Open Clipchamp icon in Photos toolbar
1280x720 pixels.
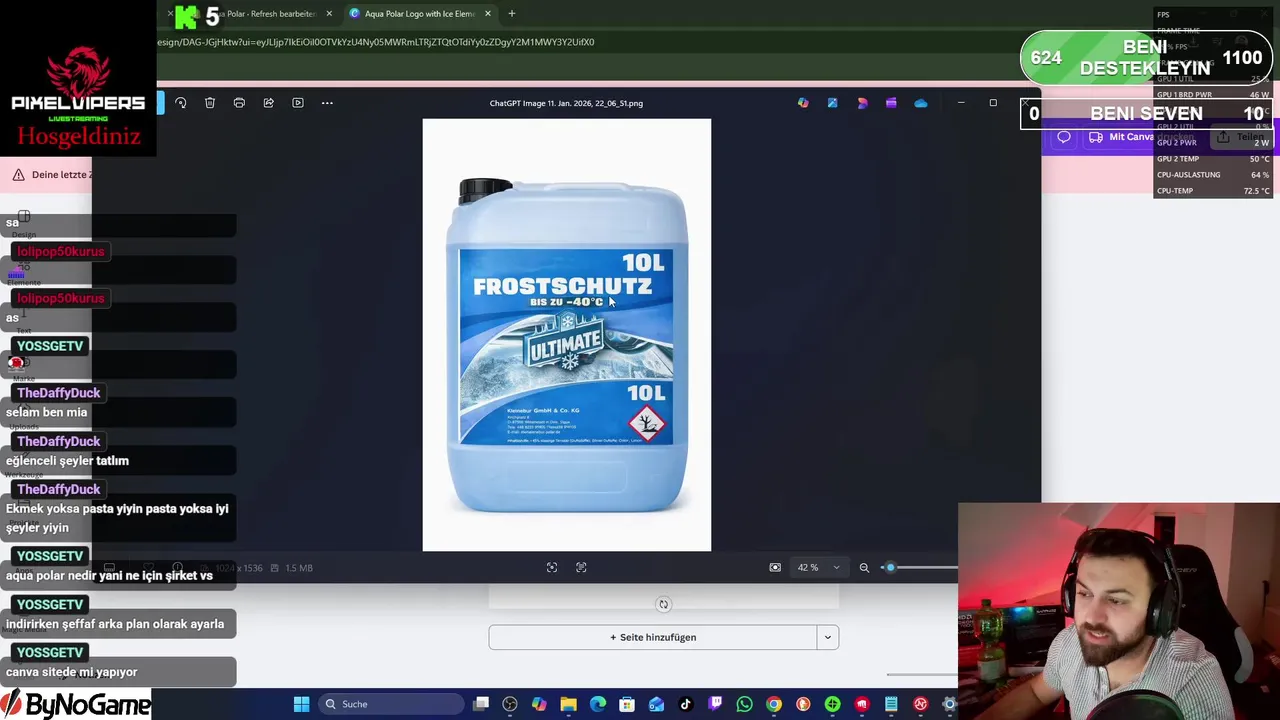tap(891, 103)
